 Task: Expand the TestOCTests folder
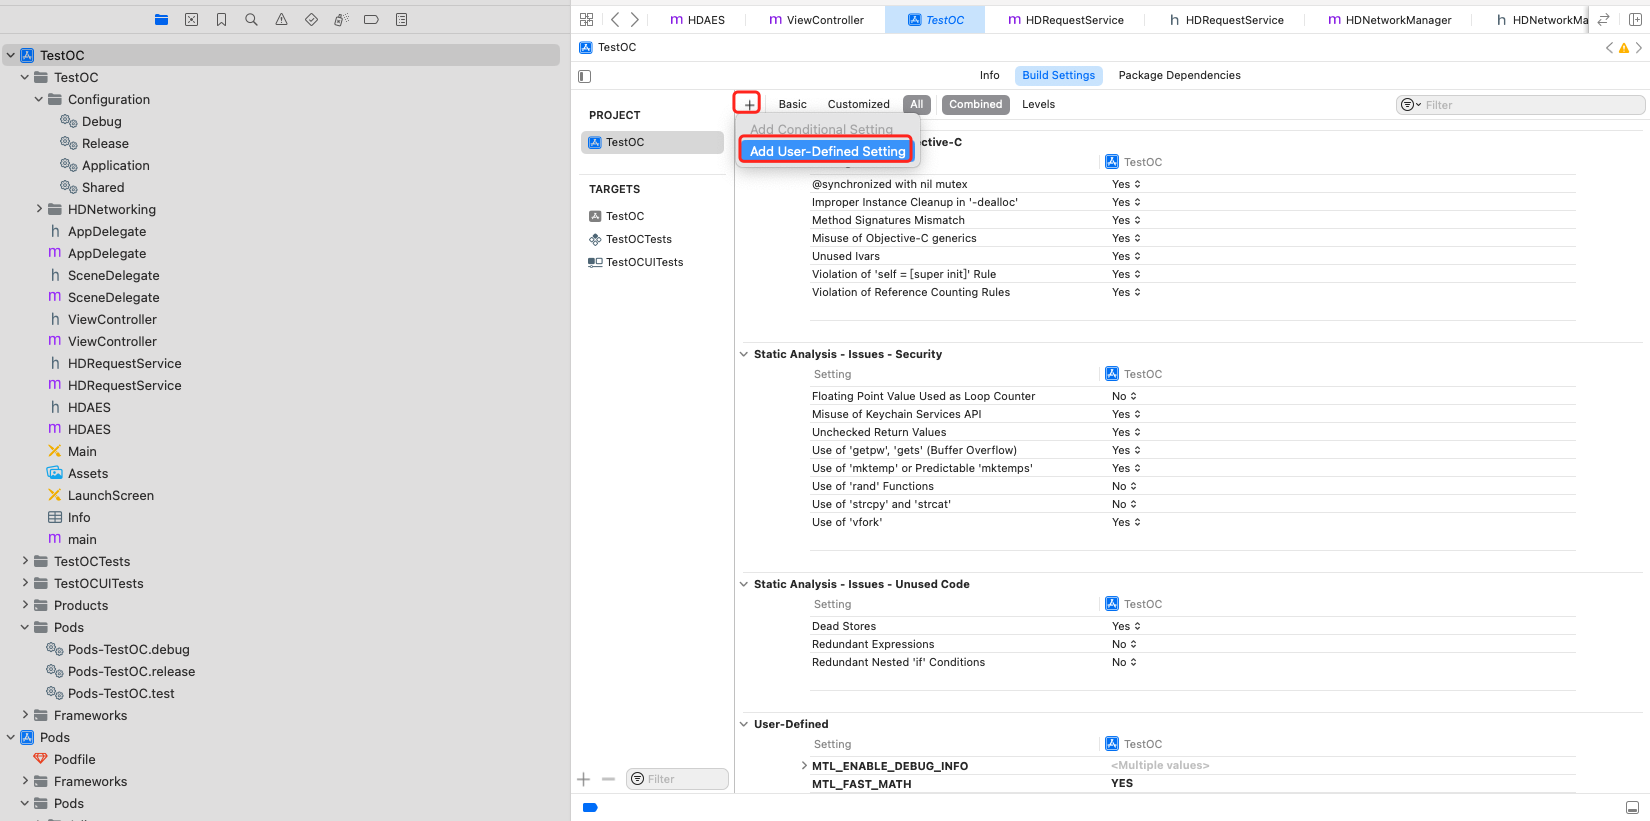point(25,561)
